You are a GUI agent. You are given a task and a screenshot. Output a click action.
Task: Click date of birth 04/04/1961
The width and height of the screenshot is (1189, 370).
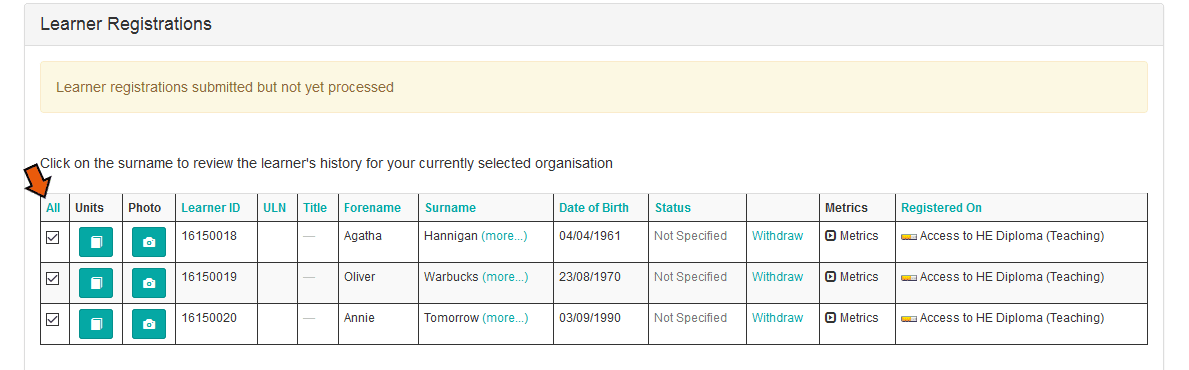(x=590, y=236)
